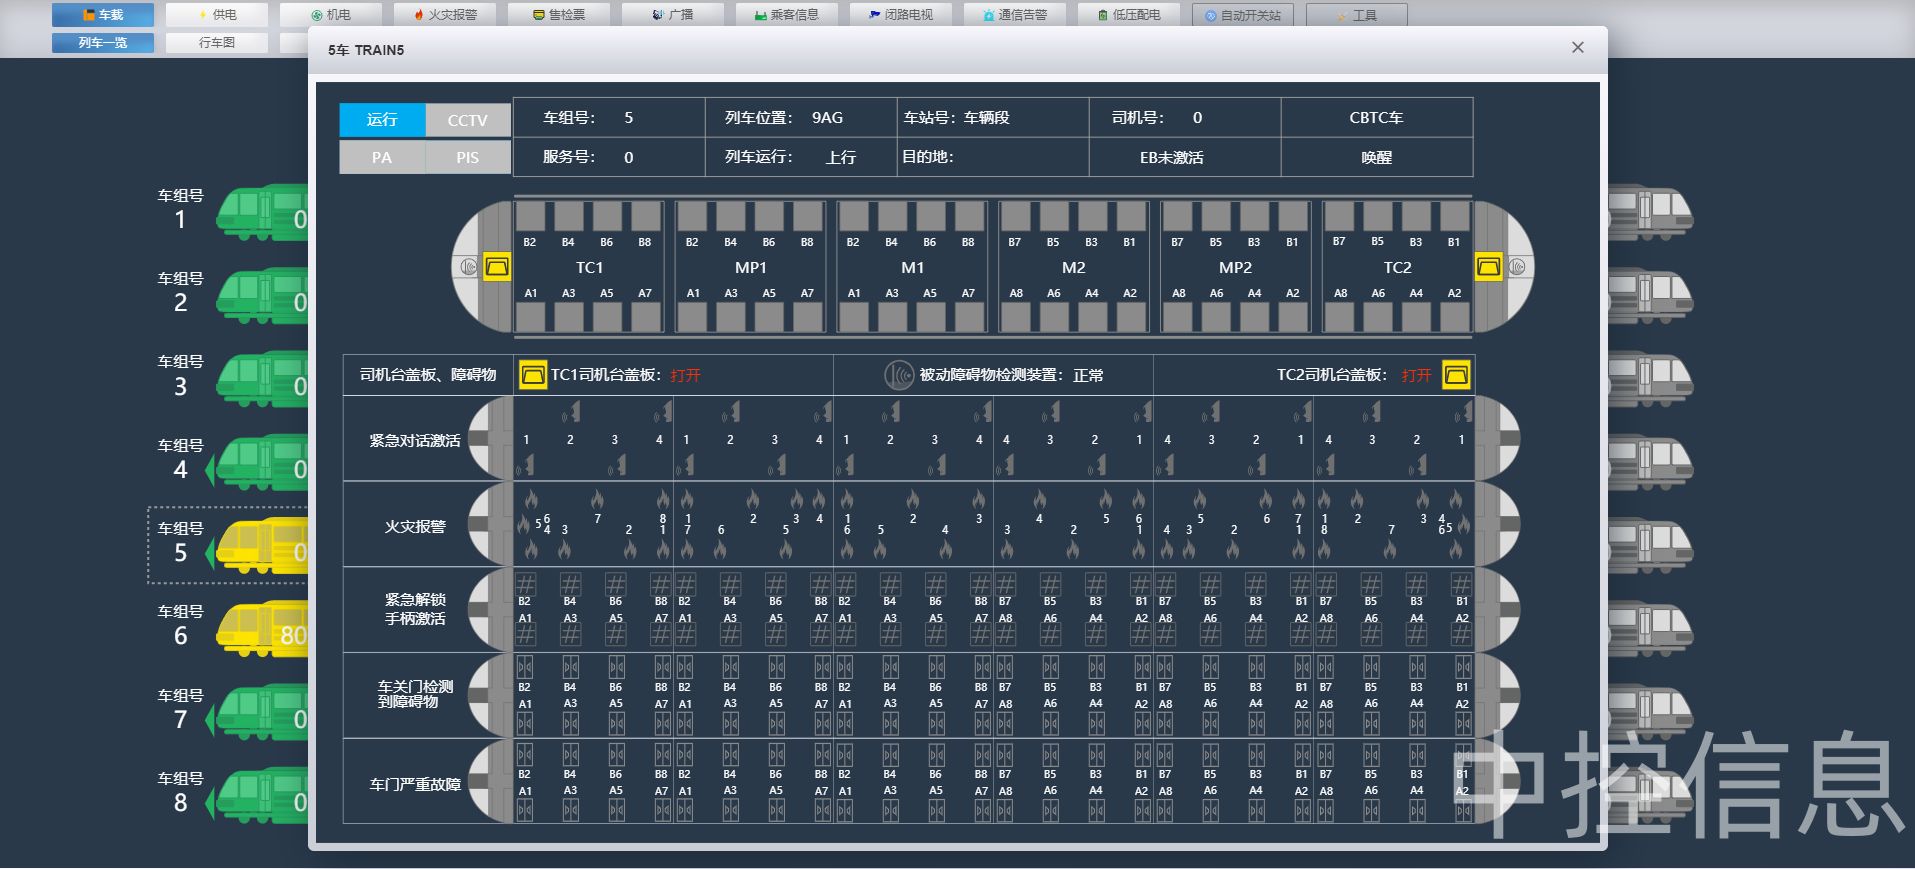Click the 列车一览 button
1915x869 pixels.
[103, 43]
